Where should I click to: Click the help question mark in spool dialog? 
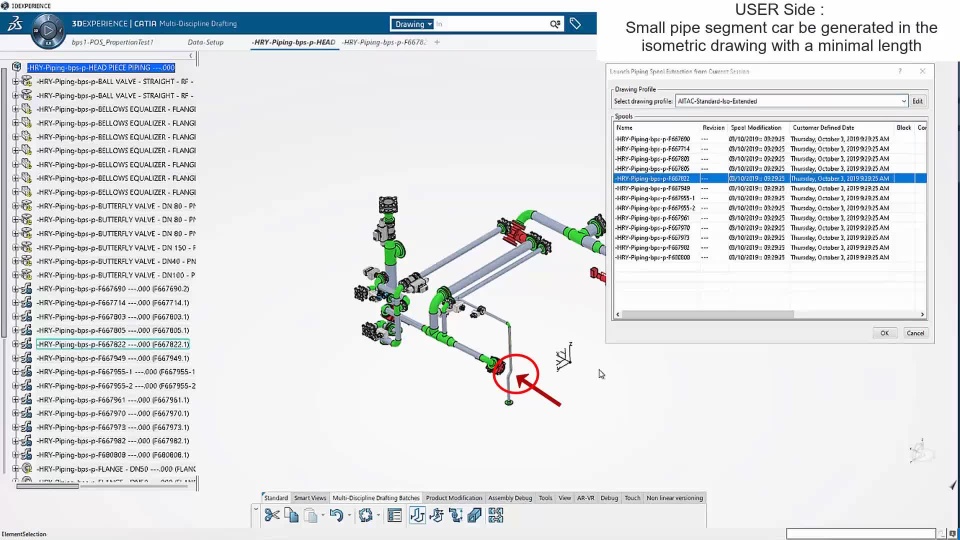(899, 71)
